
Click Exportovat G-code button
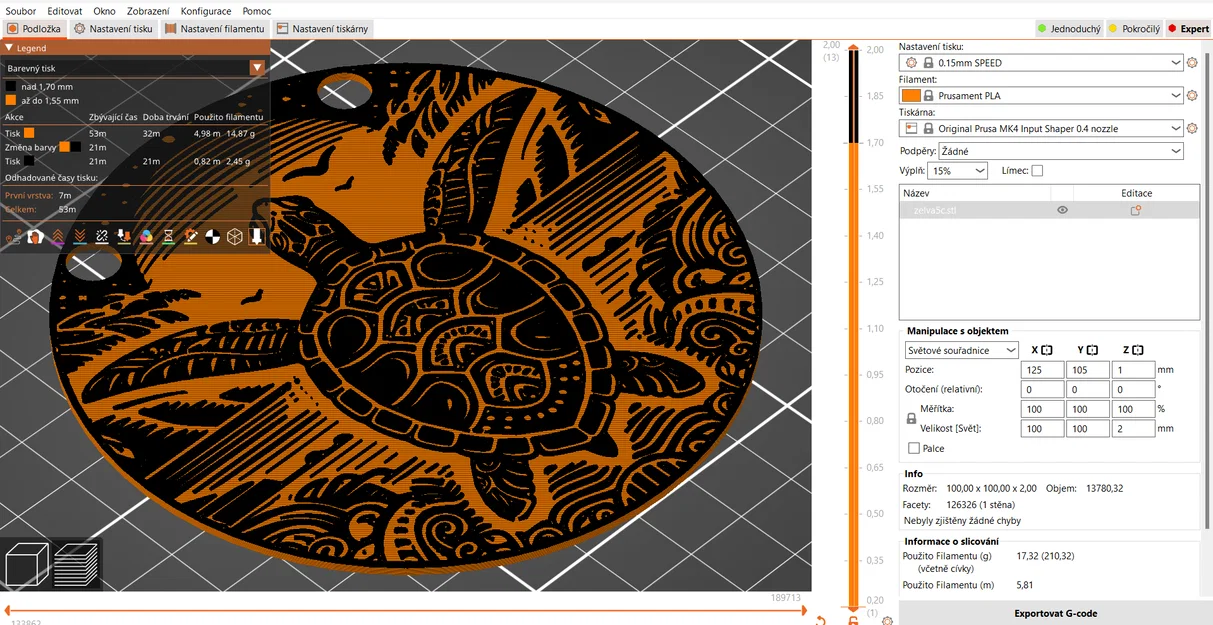click(x=1056, y=613)
